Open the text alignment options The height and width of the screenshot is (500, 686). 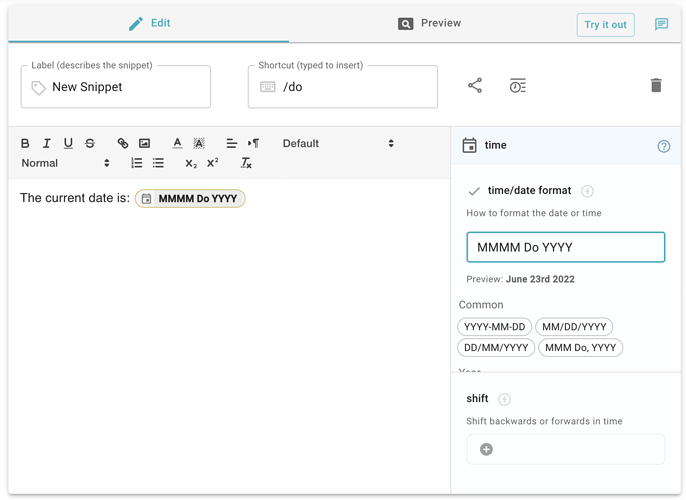point(231,143)
